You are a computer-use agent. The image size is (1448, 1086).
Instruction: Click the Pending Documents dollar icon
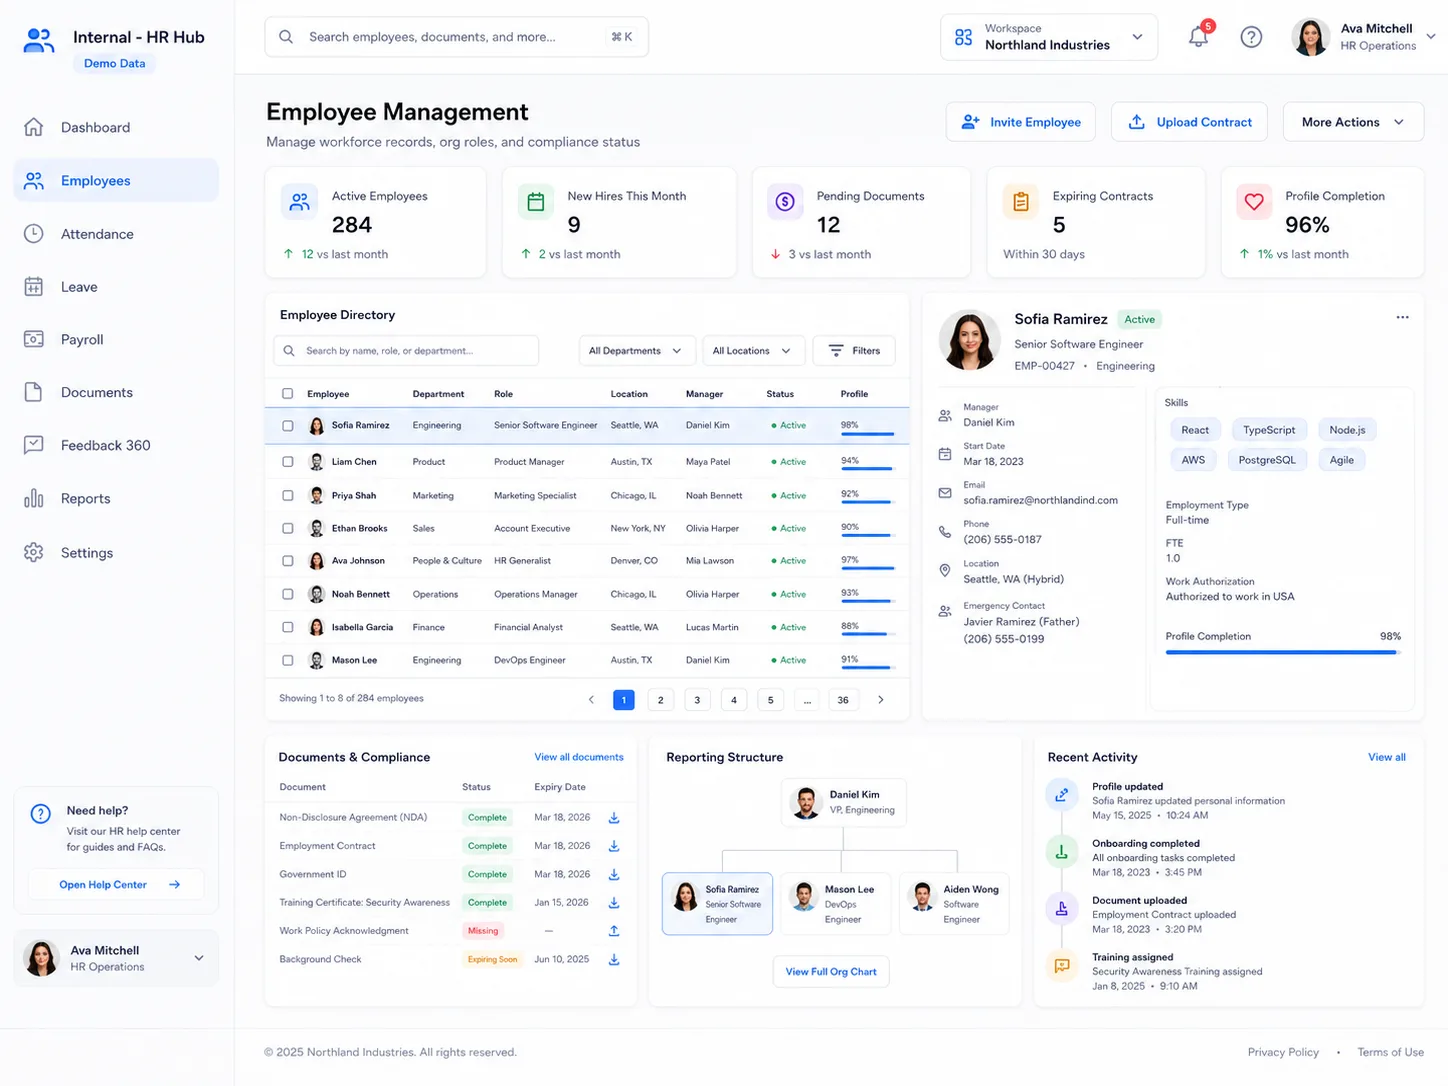pyautogui.click(x=785, y=202)
